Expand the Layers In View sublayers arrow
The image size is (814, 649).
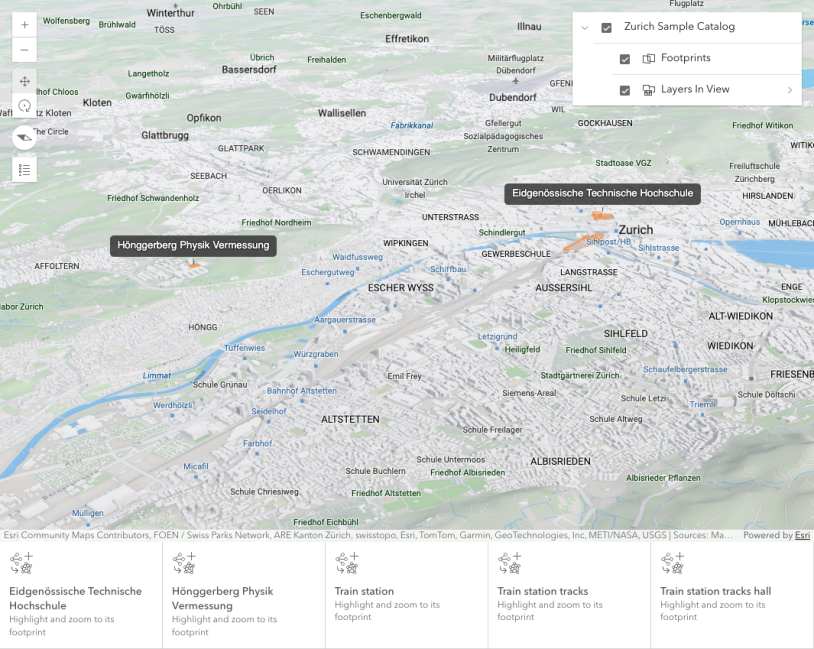pyautogui.click(x=789, y=91)
